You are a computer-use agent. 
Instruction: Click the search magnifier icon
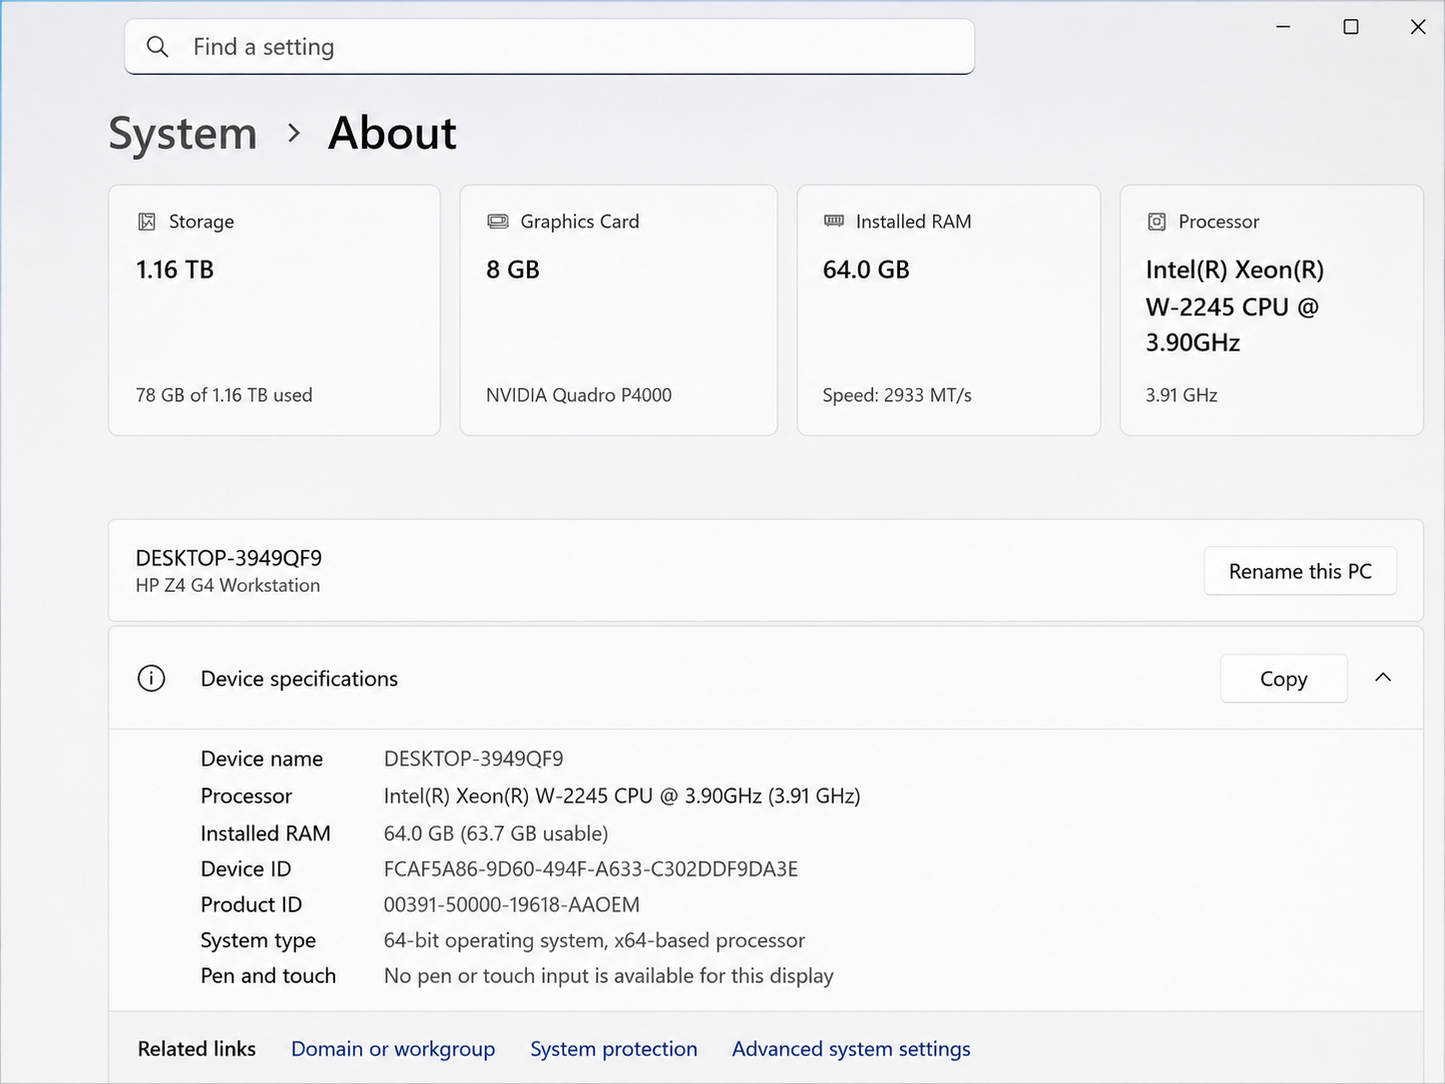(x=157, y=47)
